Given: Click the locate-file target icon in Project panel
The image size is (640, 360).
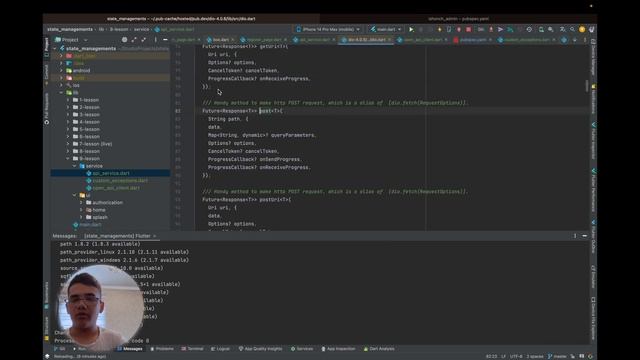Looking at the screenshot, I should (x=124, y=40).
